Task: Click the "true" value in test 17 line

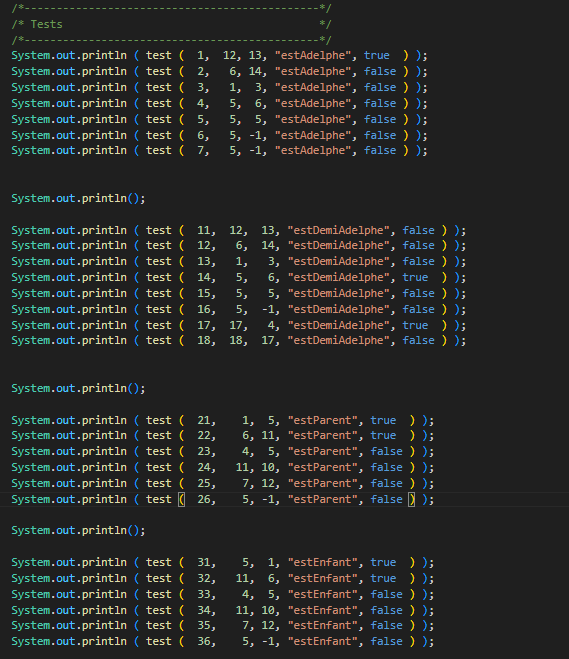Action: pos(415,325)
